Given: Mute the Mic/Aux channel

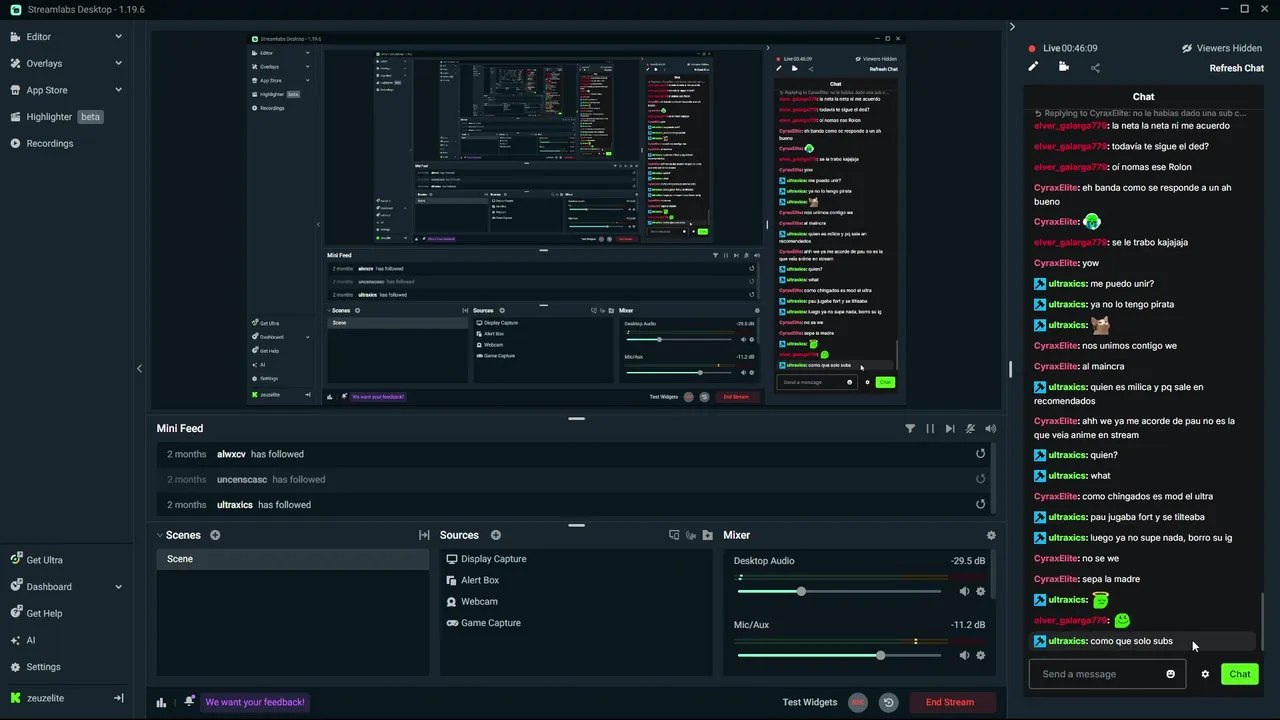Looking at the screenshot, I should (964, 655).
